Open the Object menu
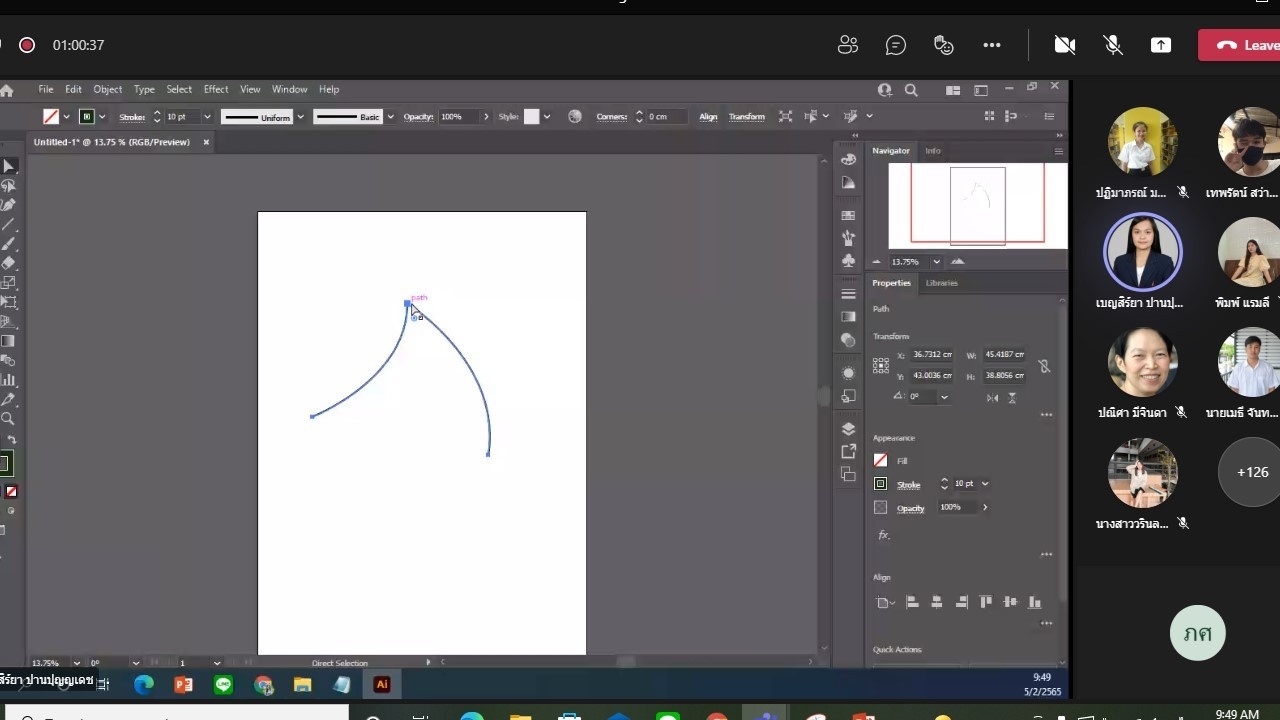This screenshot has height=720, width=1280. 107,90
